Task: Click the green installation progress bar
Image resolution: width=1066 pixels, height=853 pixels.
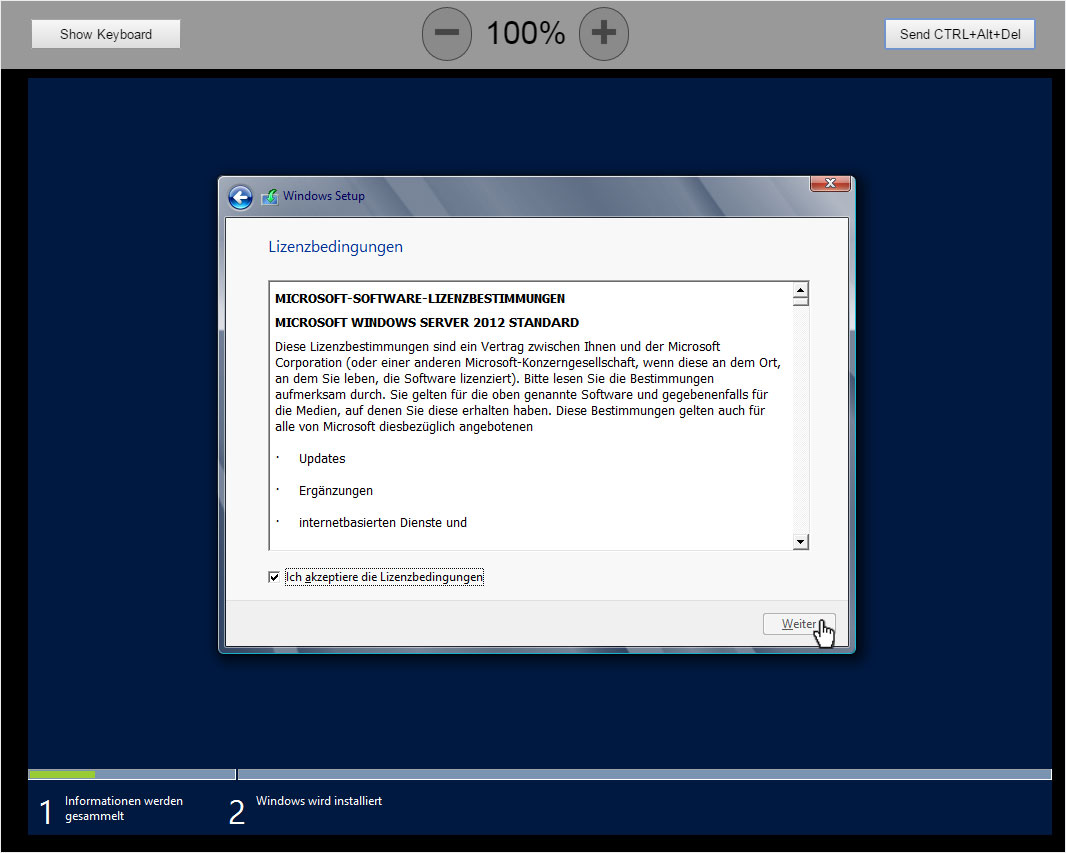Action: pyautogui.click(x=62, y=774)
